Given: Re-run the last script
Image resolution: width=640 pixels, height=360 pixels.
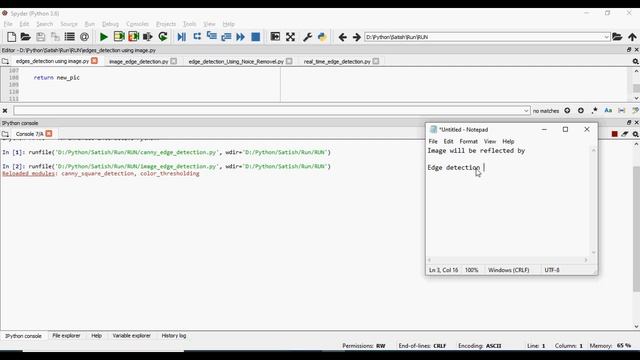Looking at the screenshot, I should [x=163, y=37].
